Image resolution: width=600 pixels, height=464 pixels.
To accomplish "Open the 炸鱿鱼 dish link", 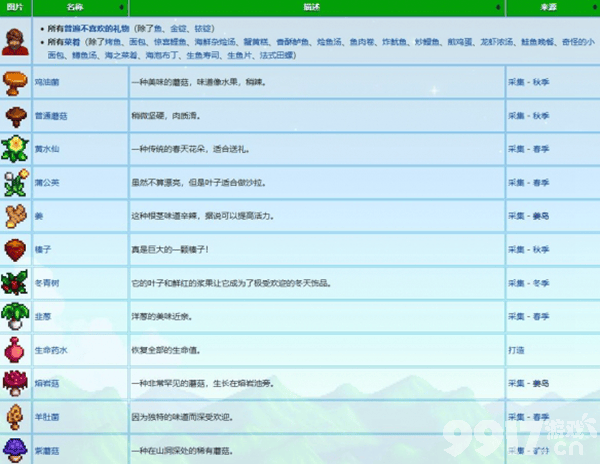I will pyautogui.click(x=395, y=42).
